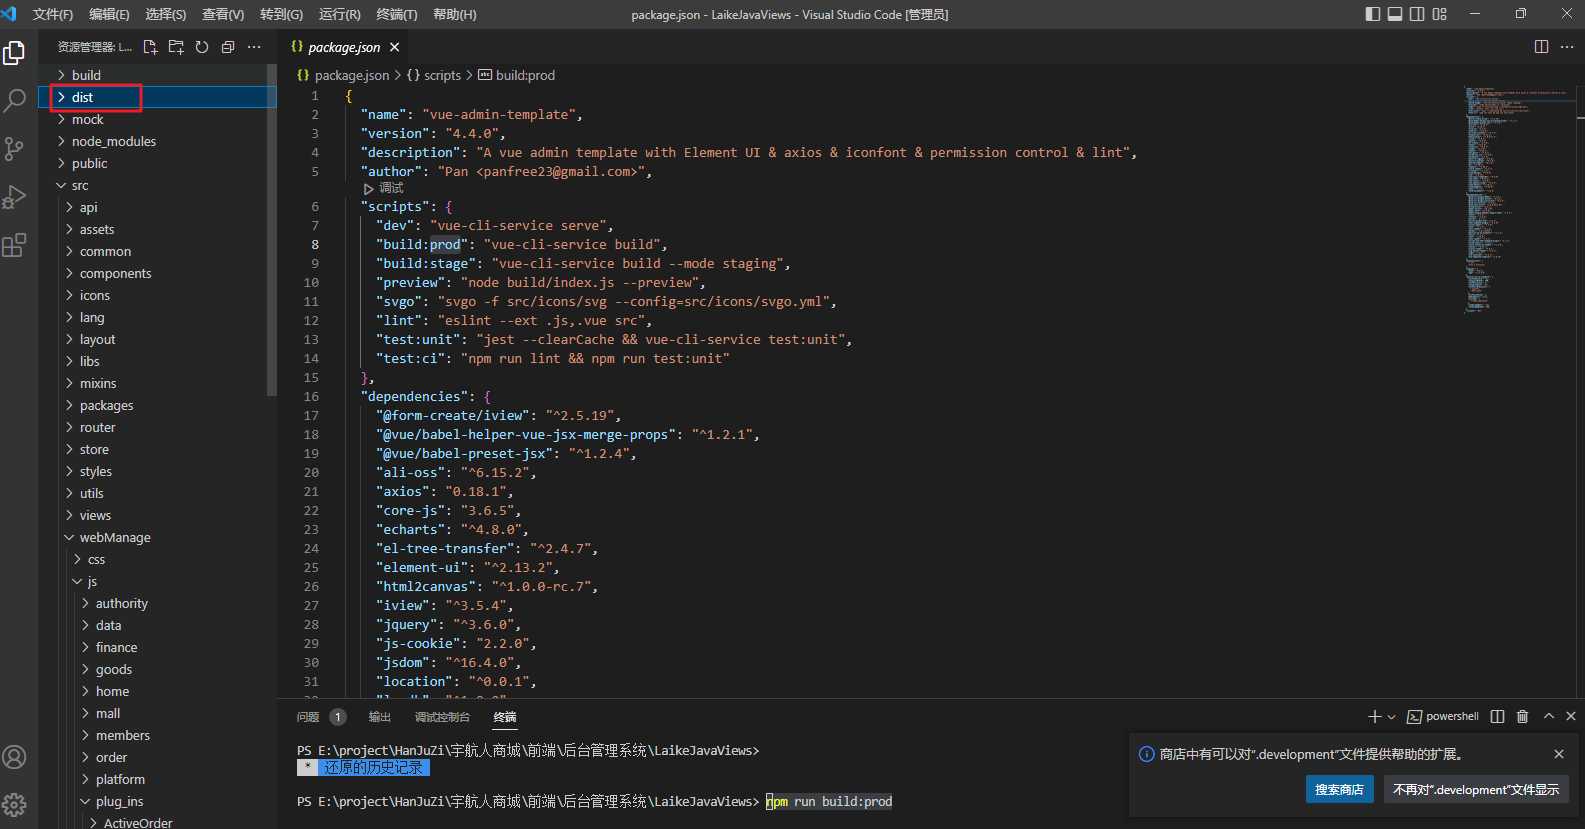Maximize the panel size with chevron
1585x829 pixels.
(1549, 716)
